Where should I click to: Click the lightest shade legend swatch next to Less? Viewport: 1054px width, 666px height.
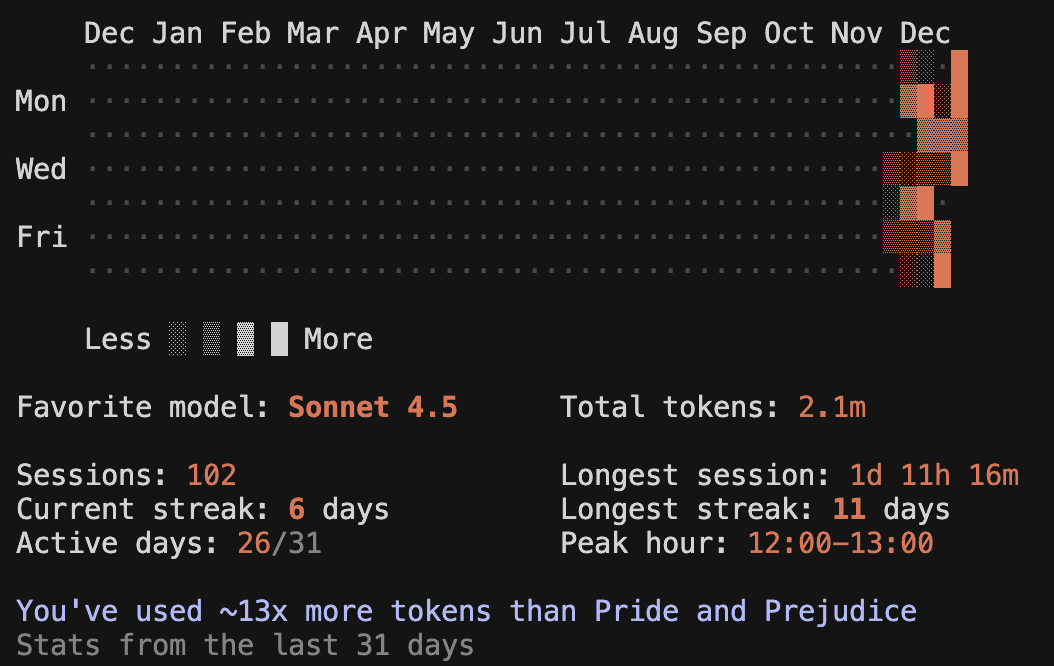tap(177, 339)
